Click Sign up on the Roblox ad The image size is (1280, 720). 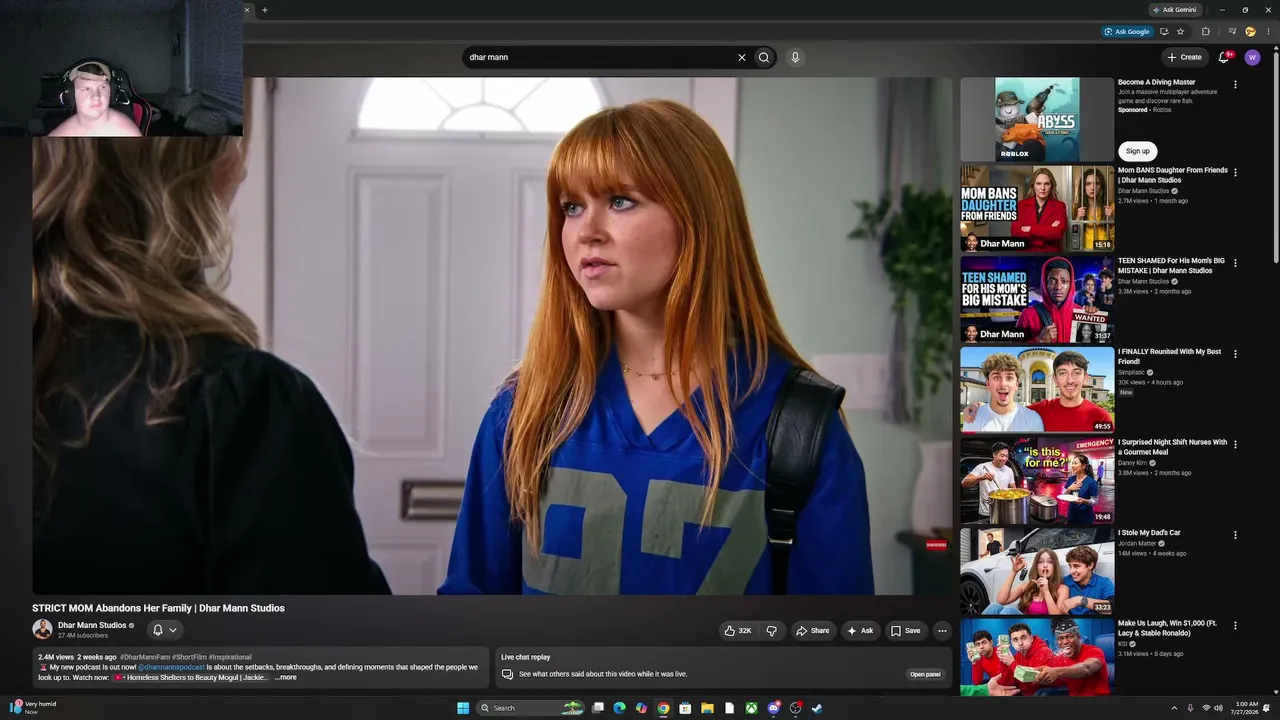pyautogui.click(x=1138, y=151)
